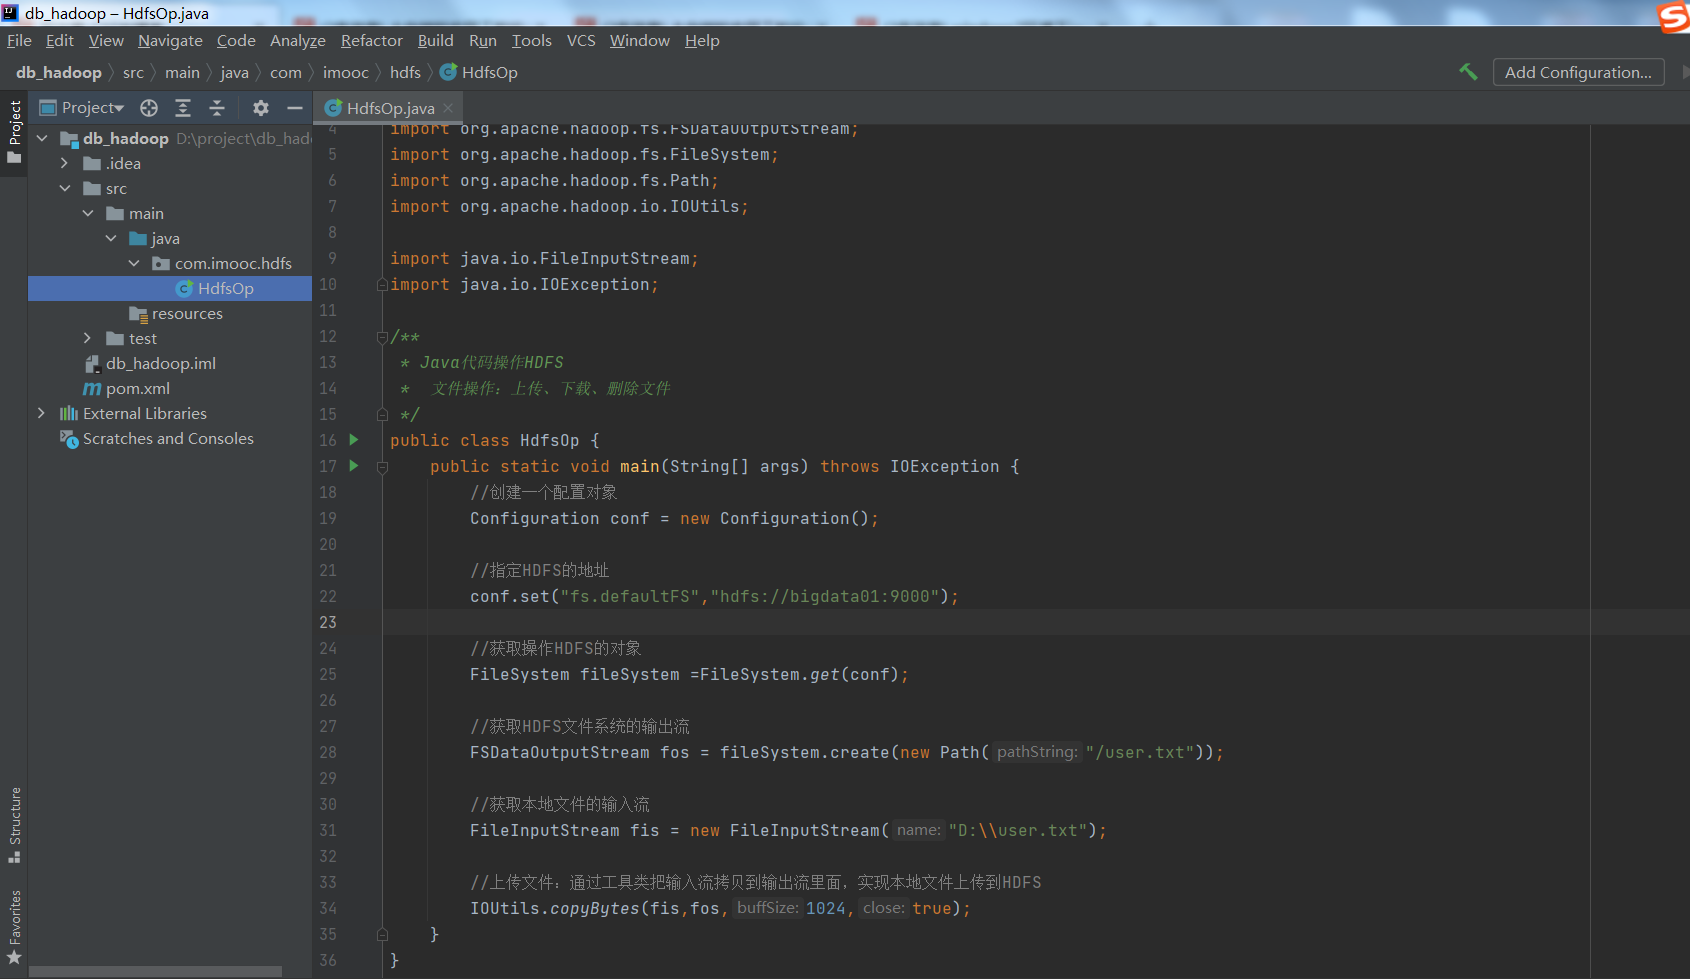This screenshot has height=979, width=1690.
Task: Toggle the Structure tool window sidebar tab
Action: [14, 825]
